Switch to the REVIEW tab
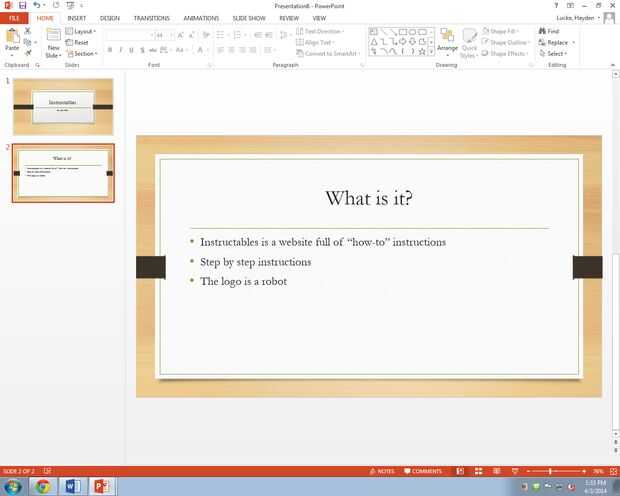The width and height of the screenshot is (620, 496). (289, 18)
